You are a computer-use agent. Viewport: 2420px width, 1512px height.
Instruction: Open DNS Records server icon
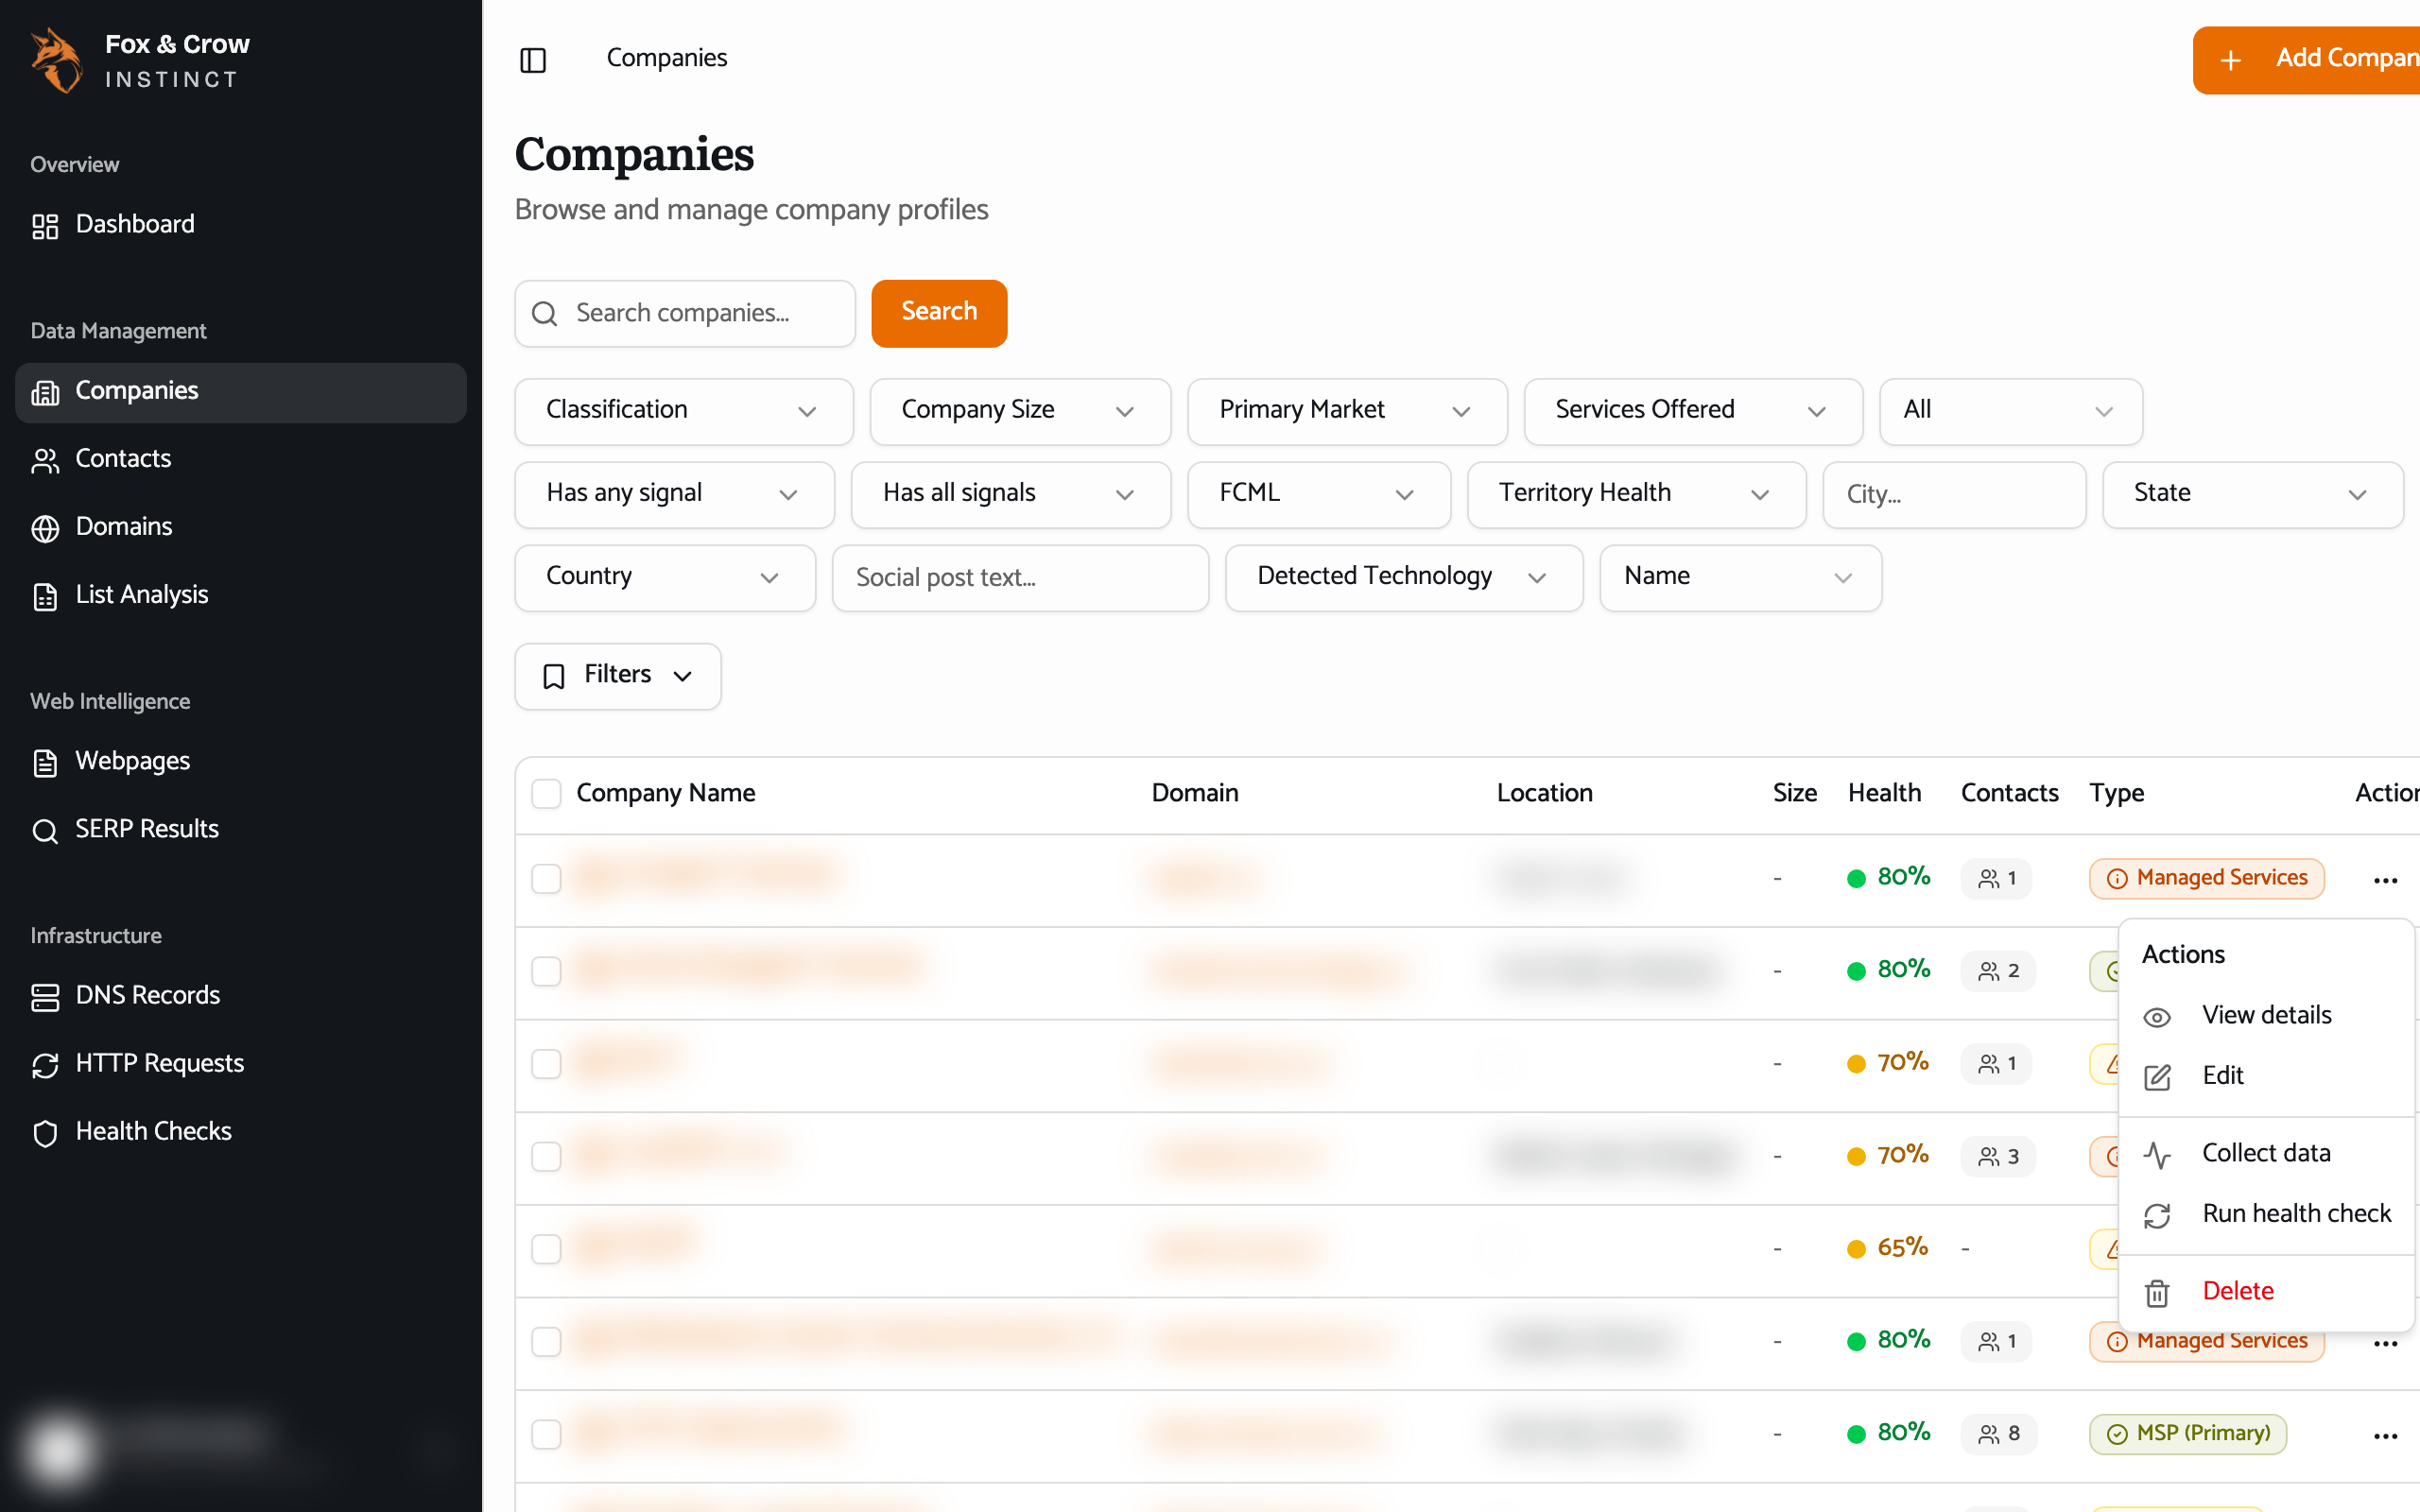[x=45, y=997]
